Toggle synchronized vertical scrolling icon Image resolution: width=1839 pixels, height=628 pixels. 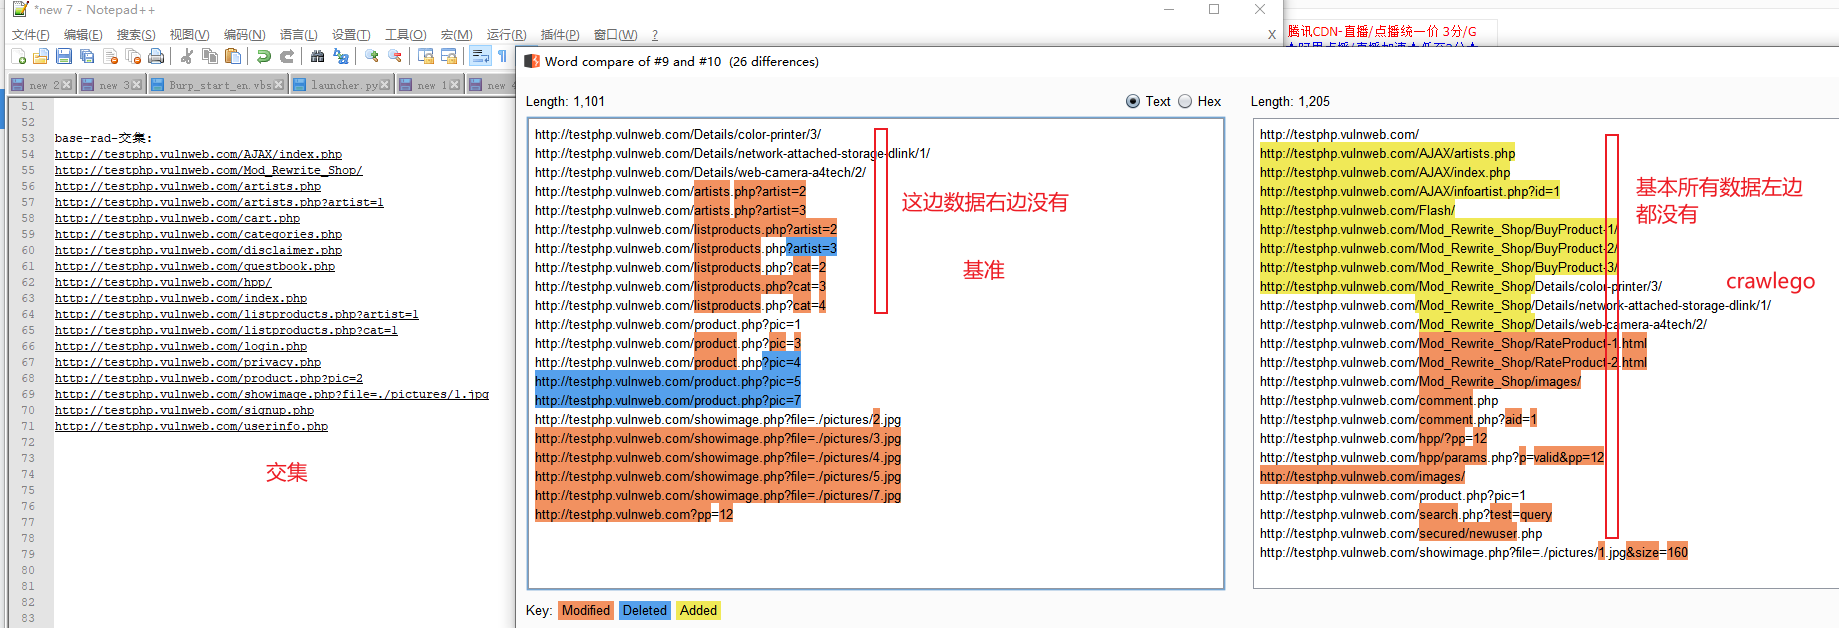click(426, 56)
